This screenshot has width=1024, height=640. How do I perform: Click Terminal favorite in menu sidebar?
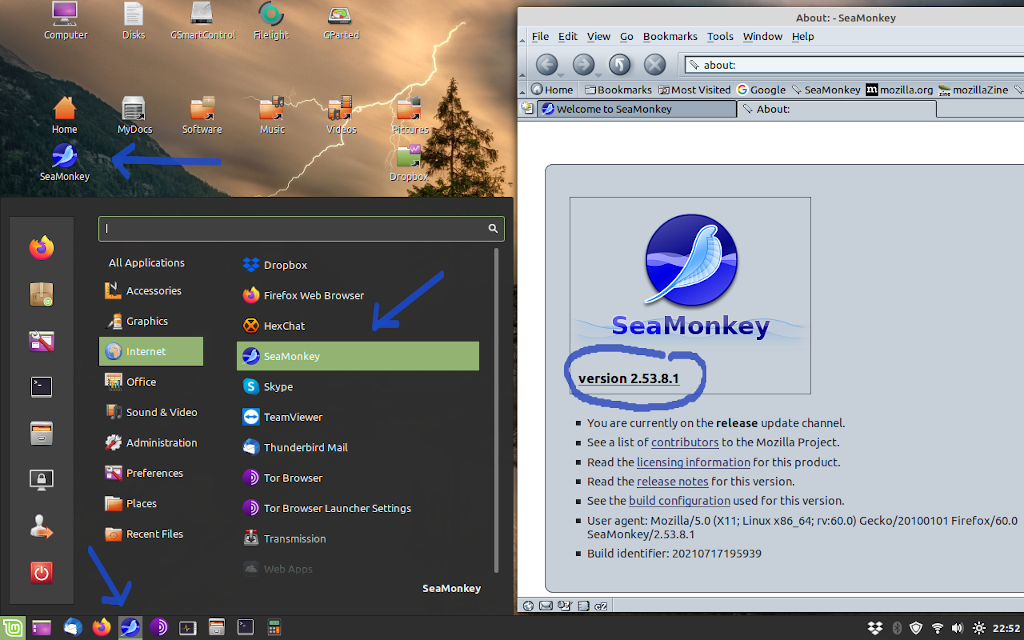pyautogui.click(x=41, y=387)
